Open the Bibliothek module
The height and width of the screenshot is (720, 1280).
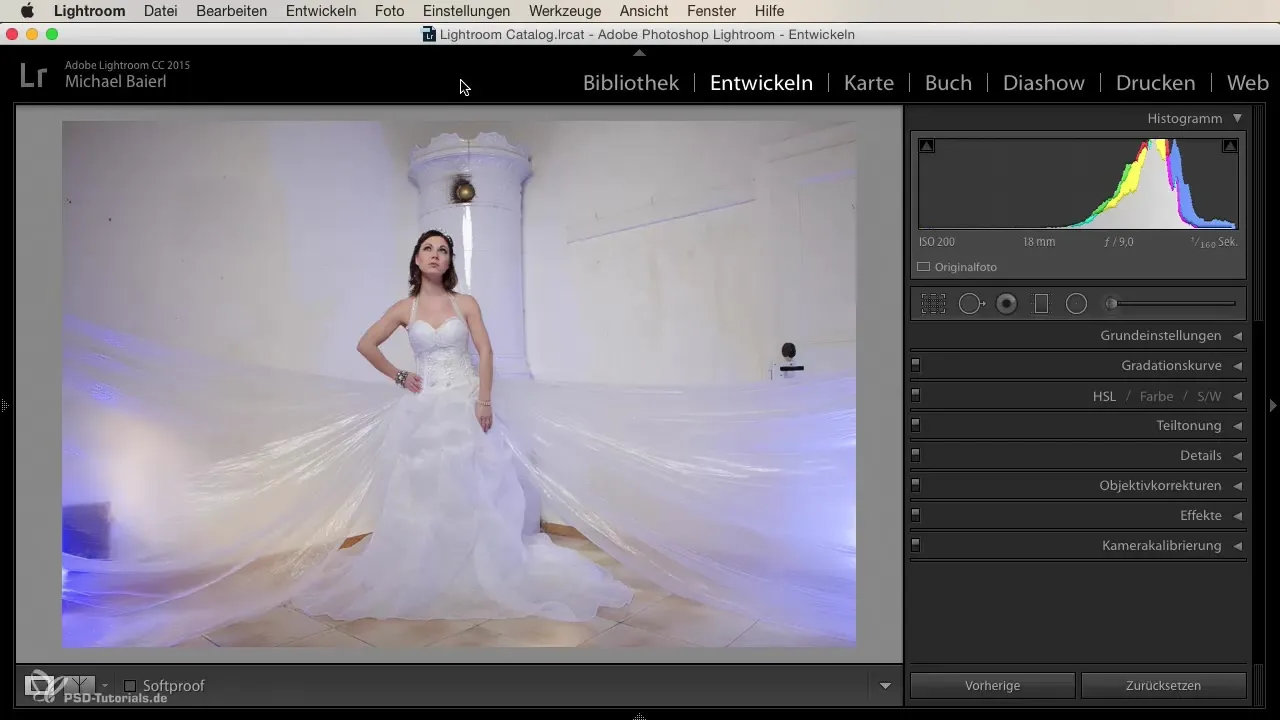pyautogui.click(x=631, y=83)
